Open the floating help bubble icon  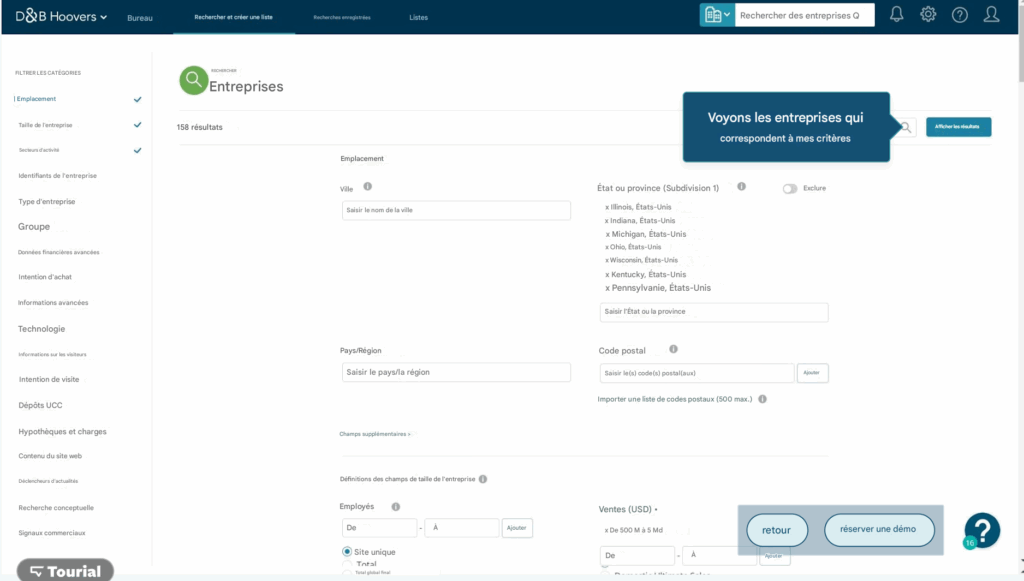[x=982, y=530]
